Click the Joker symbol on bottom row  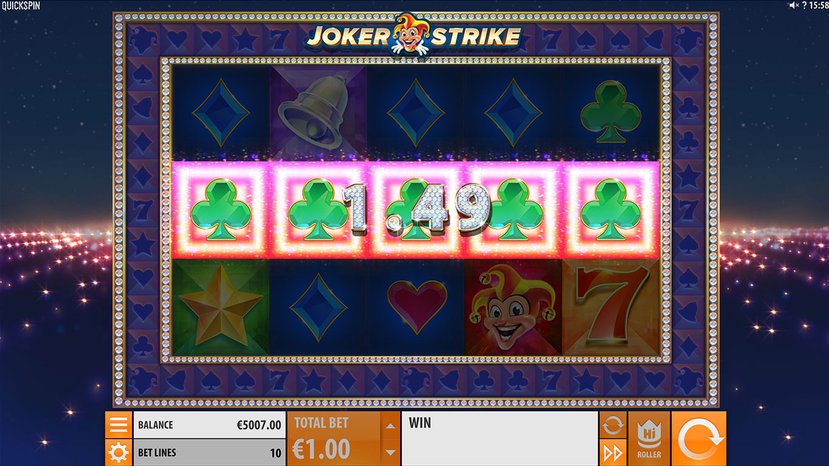pos(512,307)
